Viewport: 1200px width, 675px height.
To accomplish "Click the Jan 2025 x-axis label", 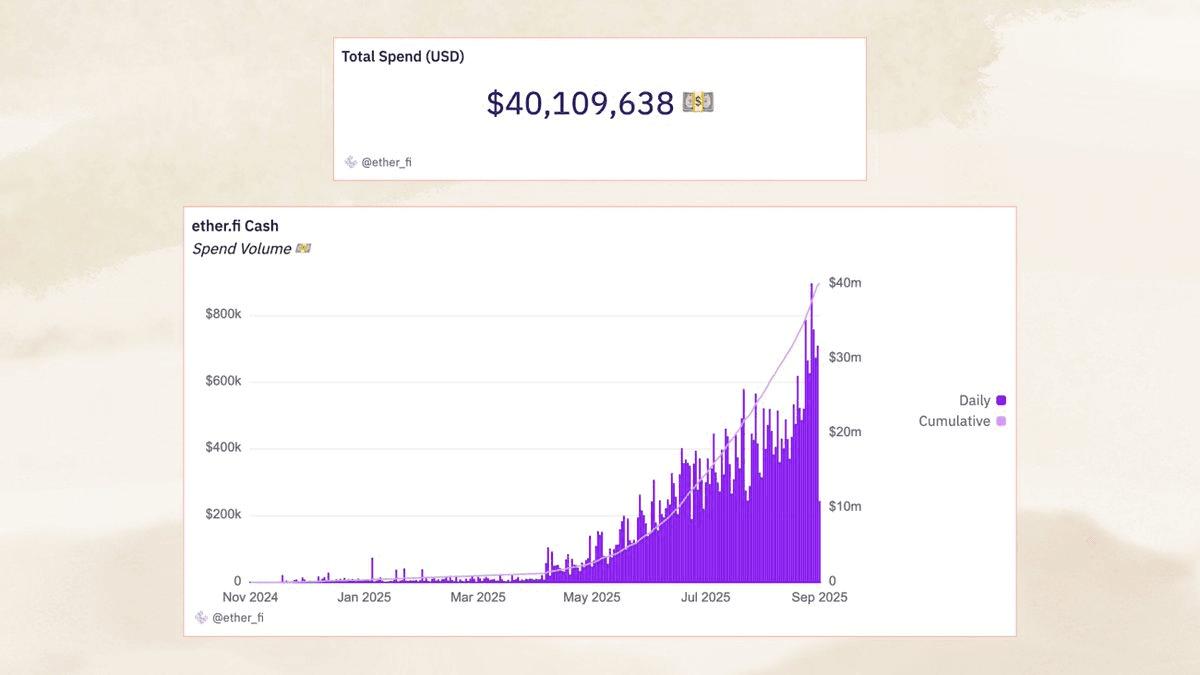I will 363,597.
